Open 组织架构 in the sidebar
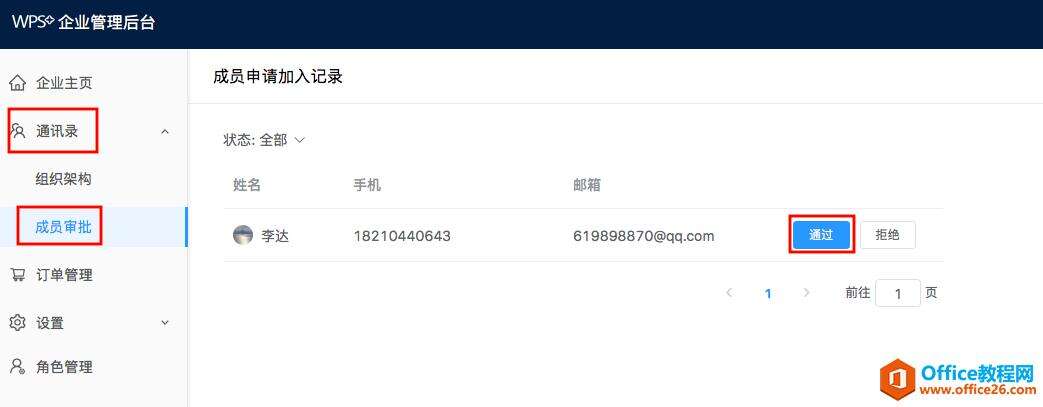The height and width of the screenshot is (407, 1043). [x=63, y=179]
